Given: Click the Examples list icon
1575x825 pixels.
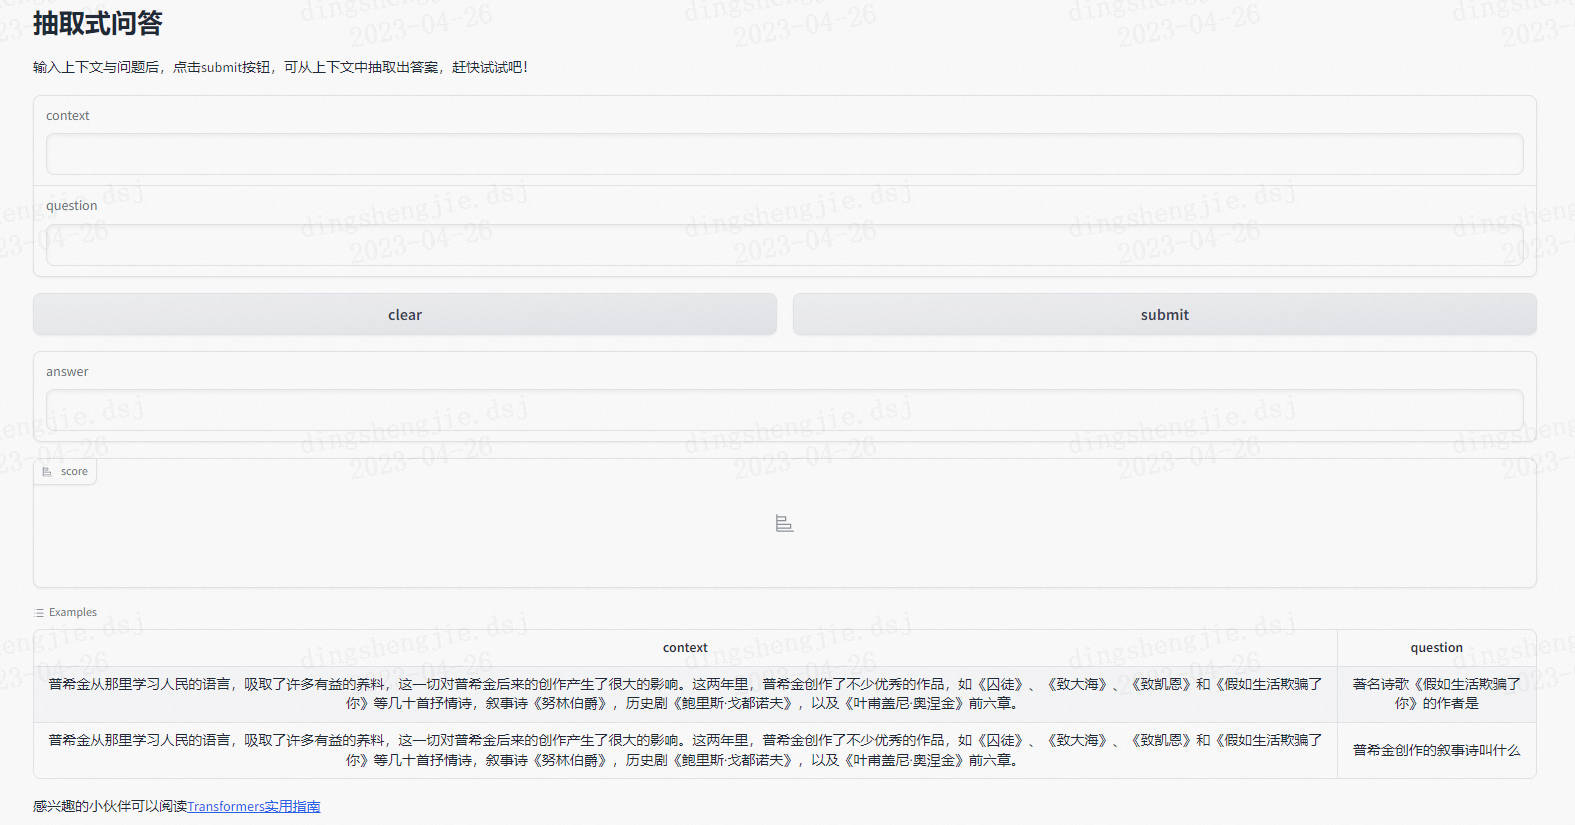Looking at the screenshot, I should 40,613.
